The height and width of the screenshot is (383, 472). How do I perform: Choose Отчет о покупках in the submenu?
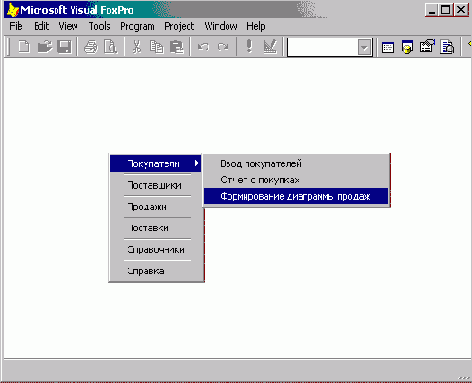point(296,180)
